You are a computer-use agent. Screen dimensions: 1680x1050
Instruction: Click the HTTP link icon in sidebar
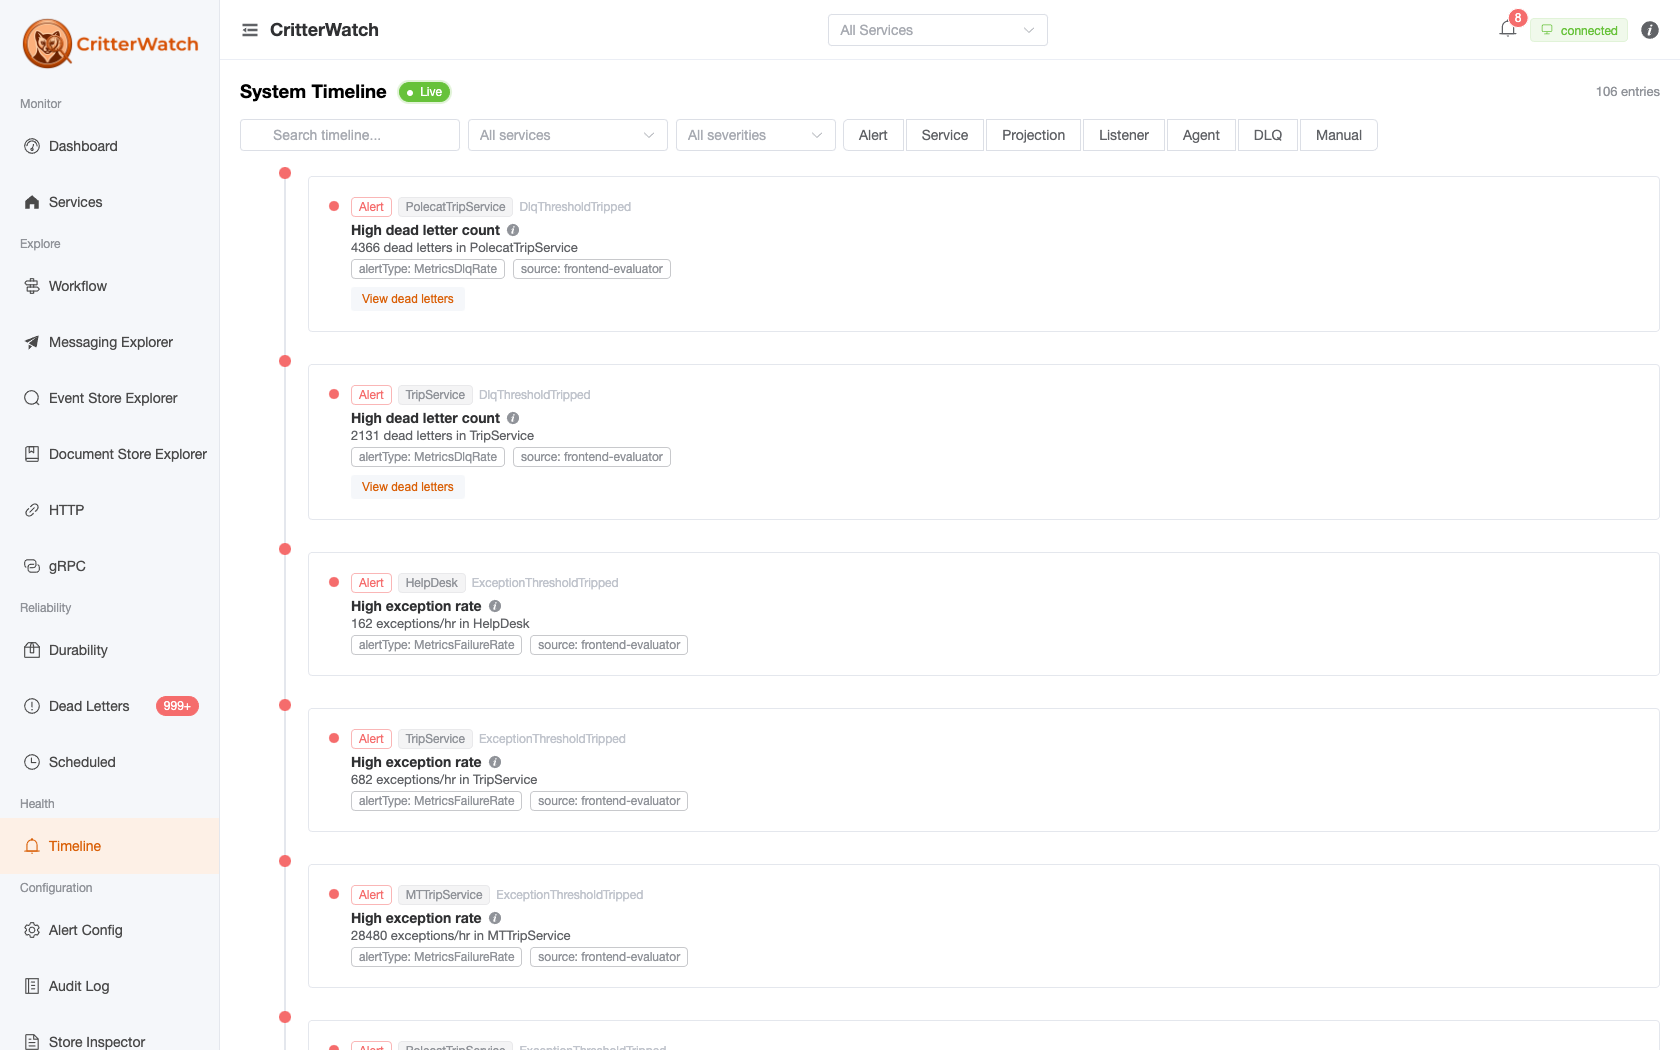click(x=32, y=510)
